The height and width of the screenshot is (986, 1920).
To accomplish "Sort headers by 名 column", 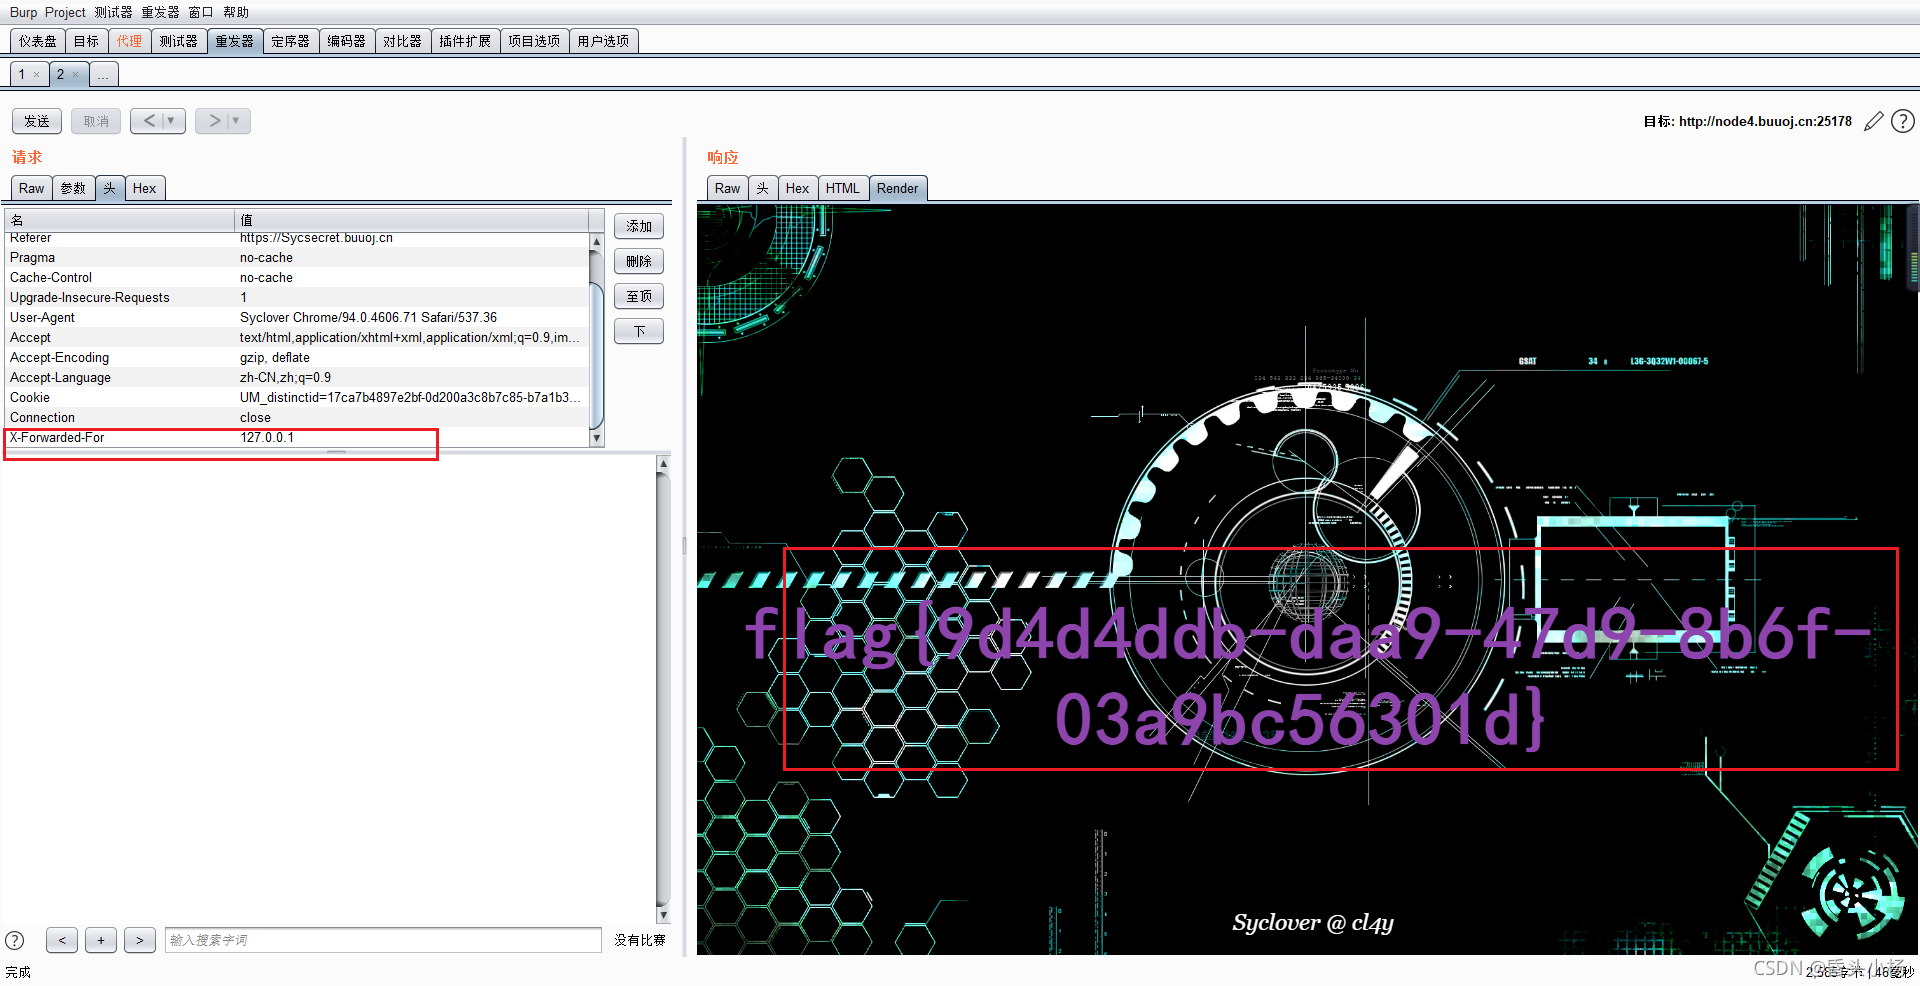I will pyautogui.click(x=119, y=220).
